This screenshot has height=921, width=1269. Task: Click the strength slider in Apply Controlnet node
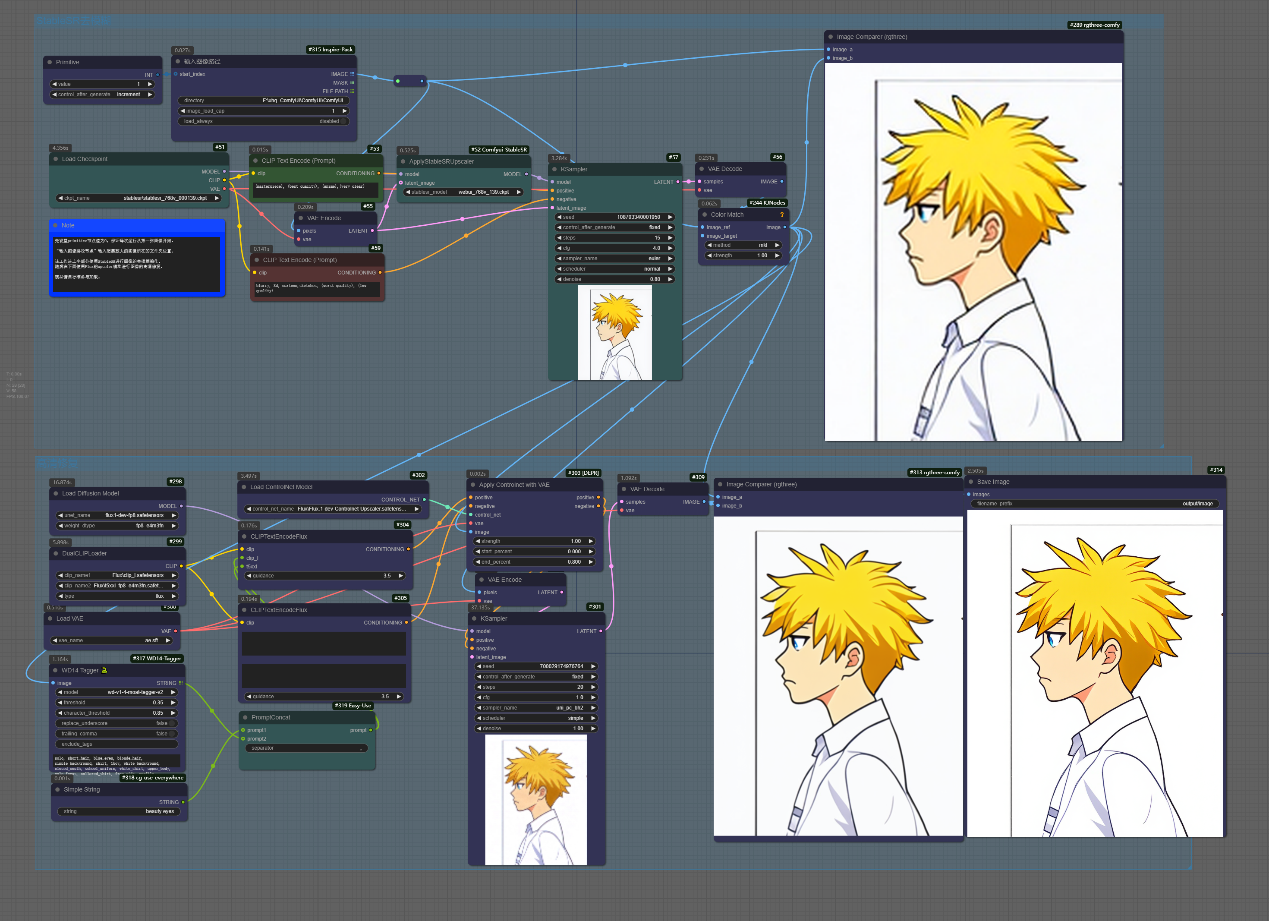tap(535, 542)
